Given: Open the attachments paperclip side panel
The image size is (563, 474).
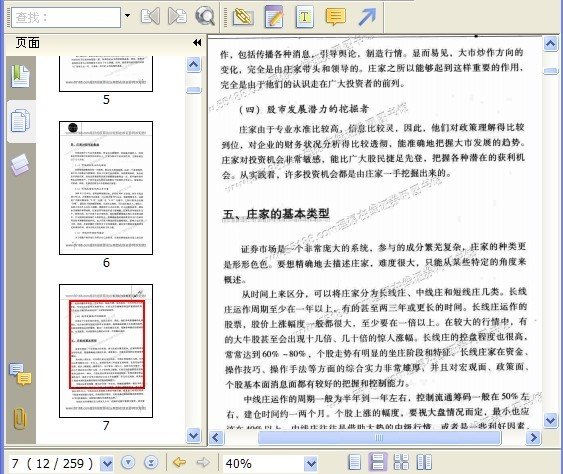Looking at the screenshot, I should (20, 418).
